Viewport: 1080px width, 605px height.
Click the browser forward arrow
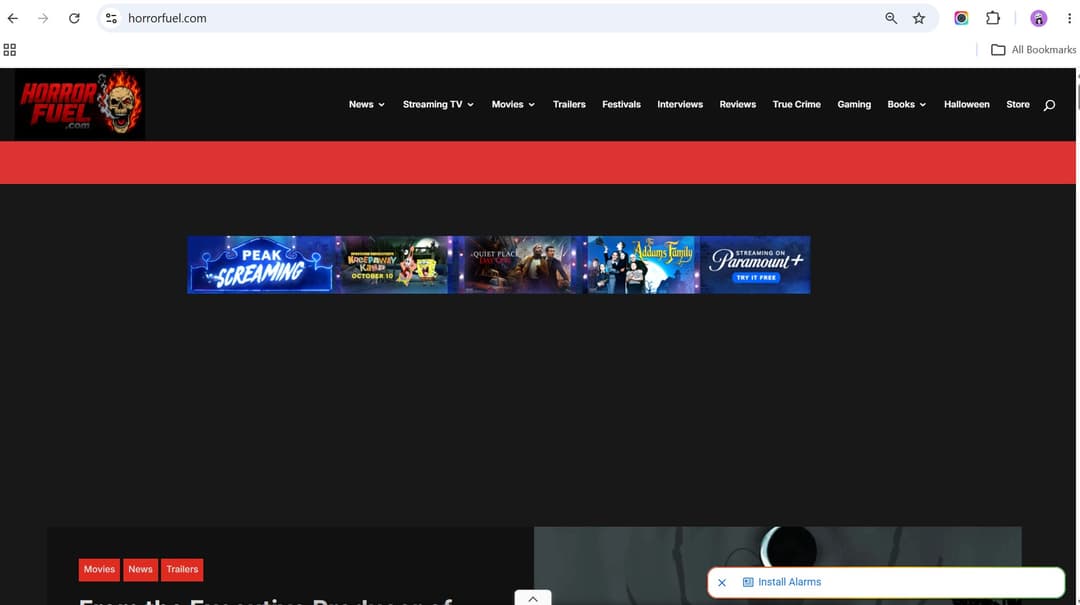(43, 19)
